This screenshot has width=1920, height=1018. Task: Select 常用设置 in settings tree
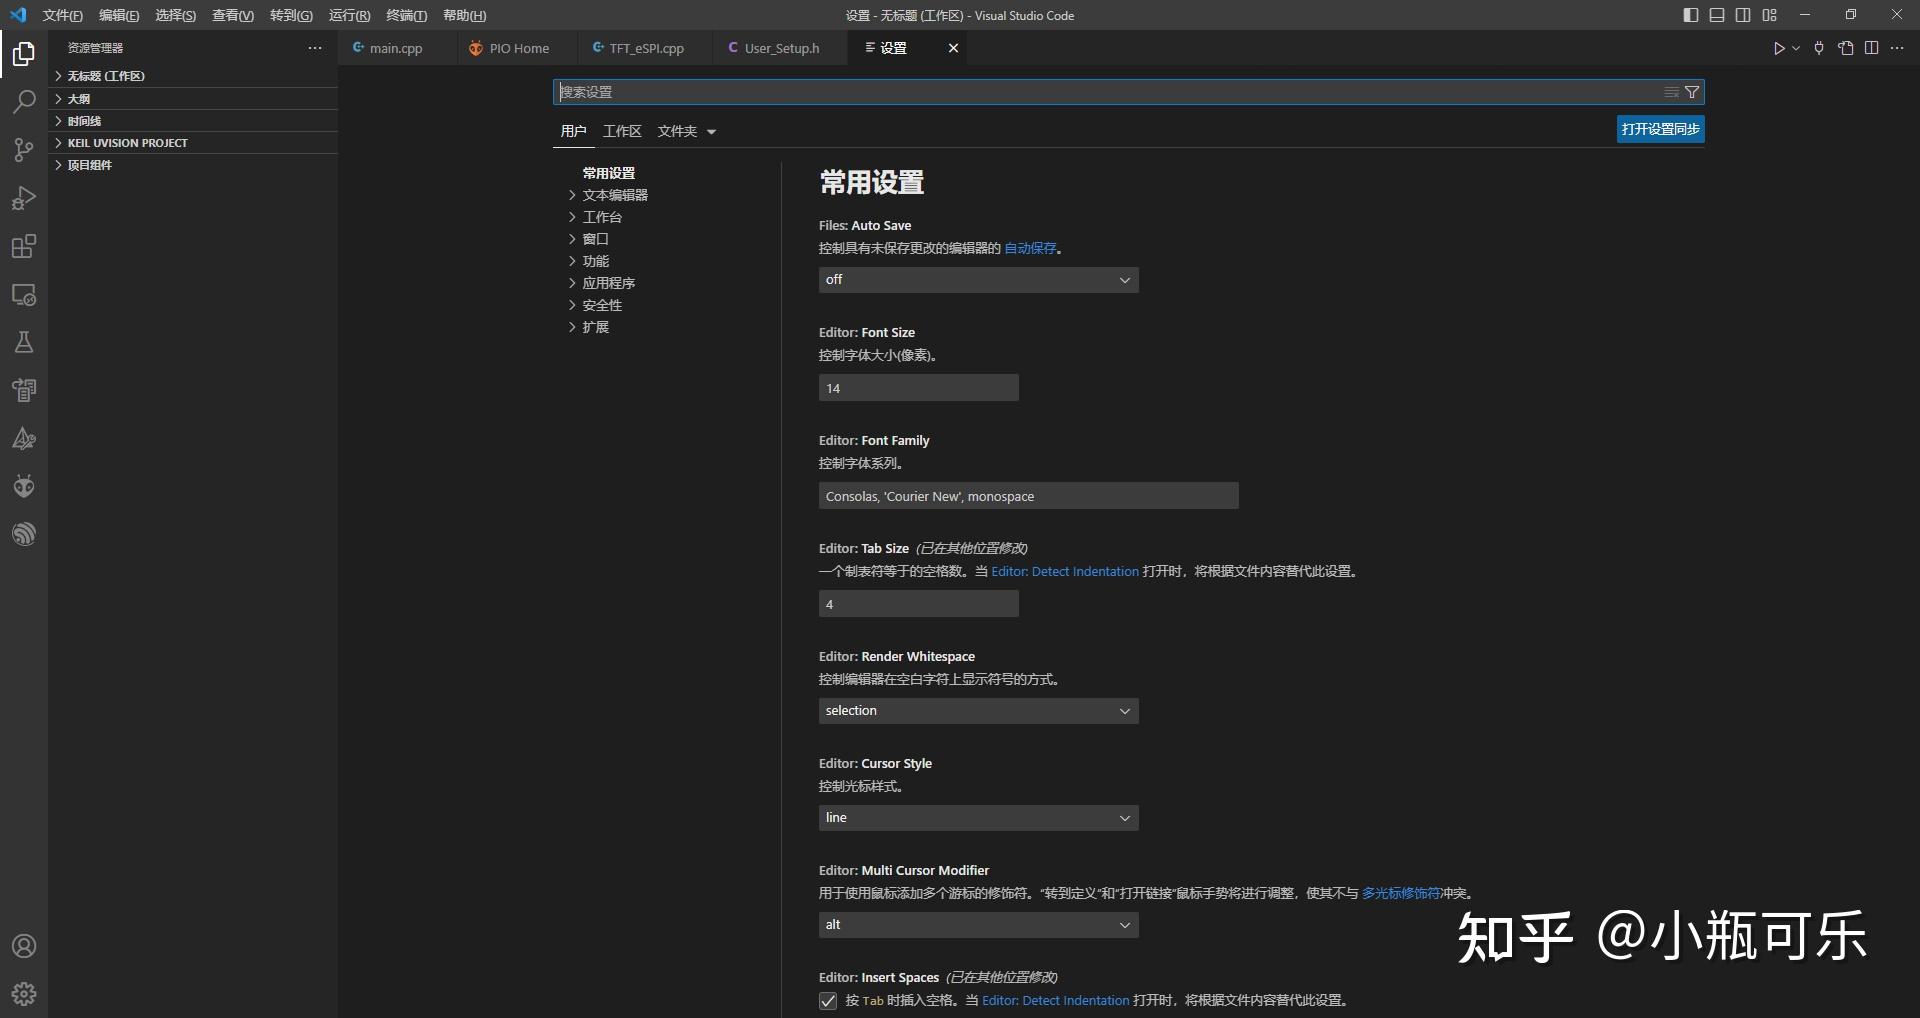click(x=609, y=173)
